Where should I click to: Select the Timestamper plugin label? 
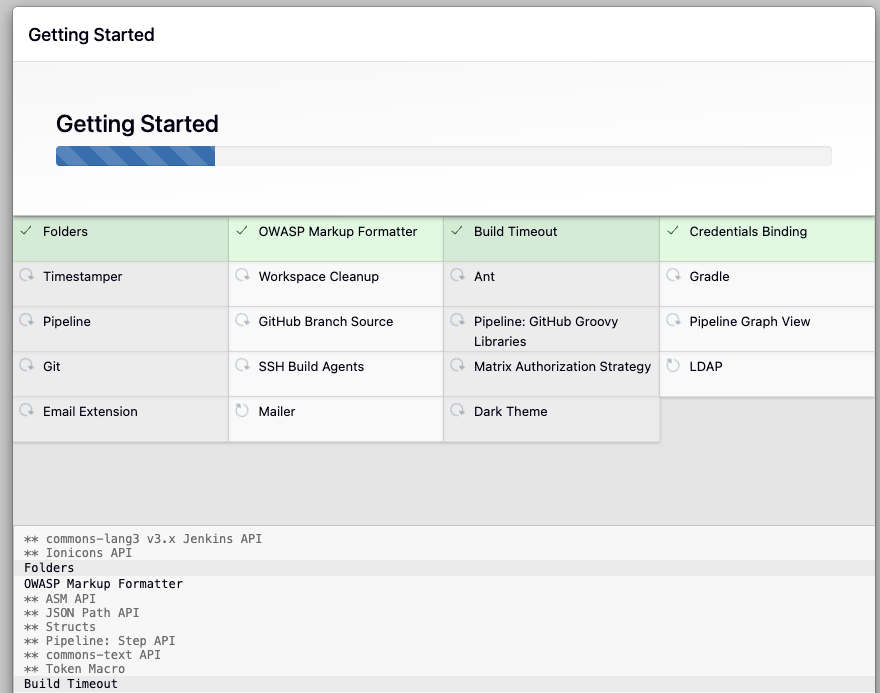(82, 276)
